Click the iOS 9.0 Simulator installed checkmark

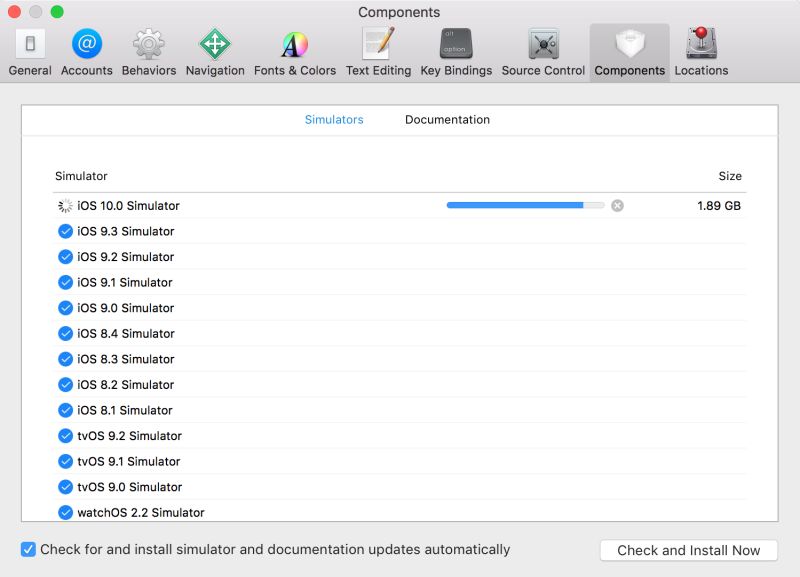pyautogui.click(x=65, y=308)
